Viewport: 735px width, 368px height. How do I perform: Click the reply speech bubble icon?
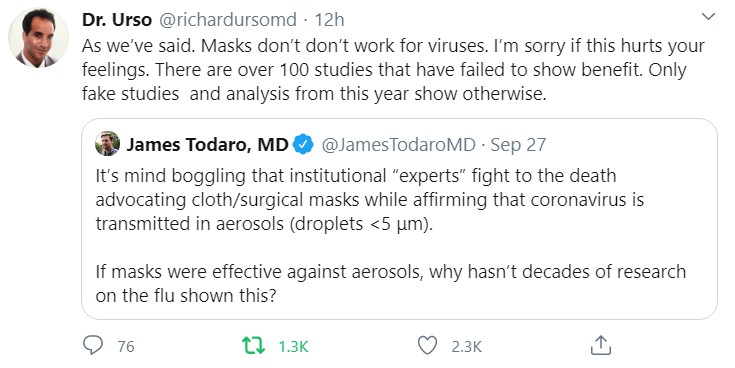(x=93, y=345)
